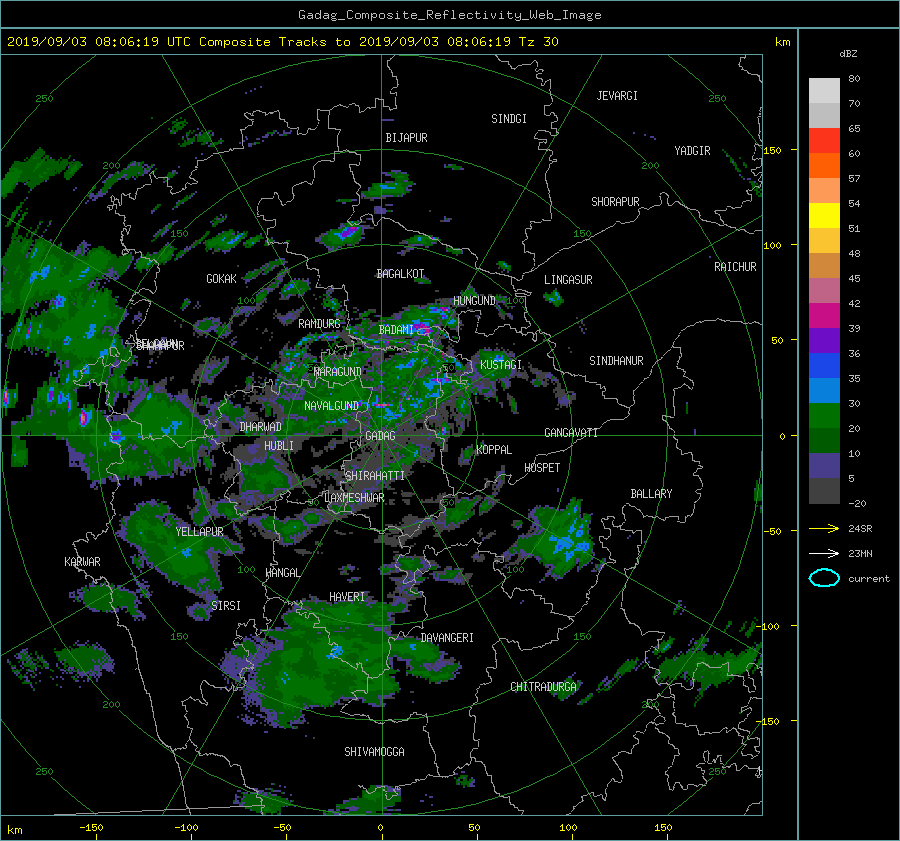900x841 pixels.
Task: Click the LAXMESHWAR city label
Action: click(x=354, y=498)
